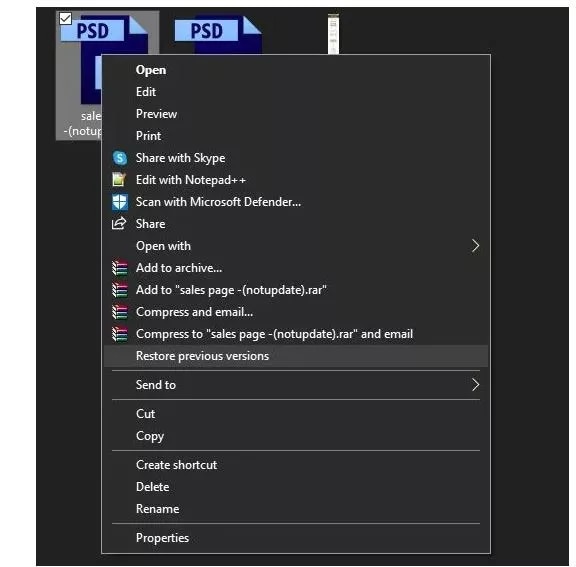
Task: Click the Skype icon in context menu
Action: pyautogui.click(x=120, y=158)
